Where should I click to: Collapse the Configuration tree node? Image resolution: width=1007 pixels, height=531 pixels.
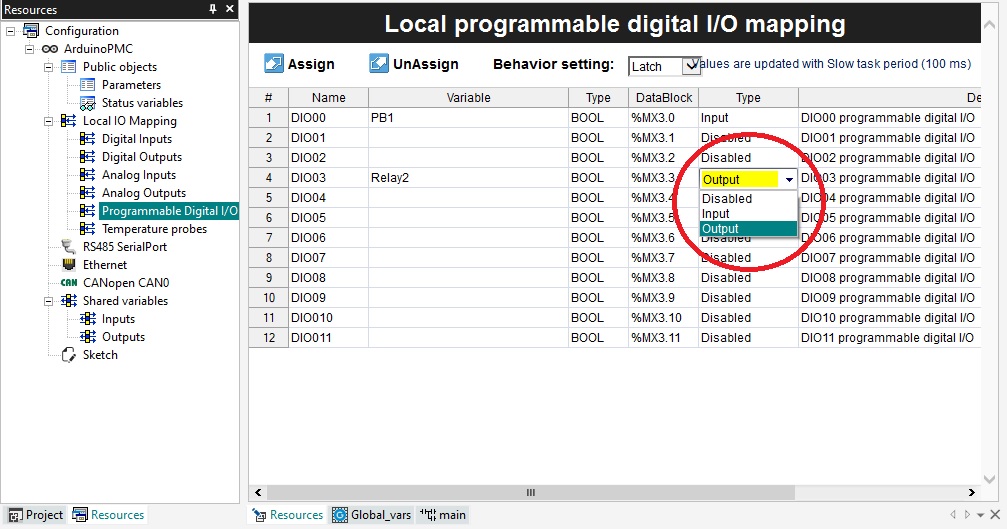pyautogui.click(x=10, y=31)
